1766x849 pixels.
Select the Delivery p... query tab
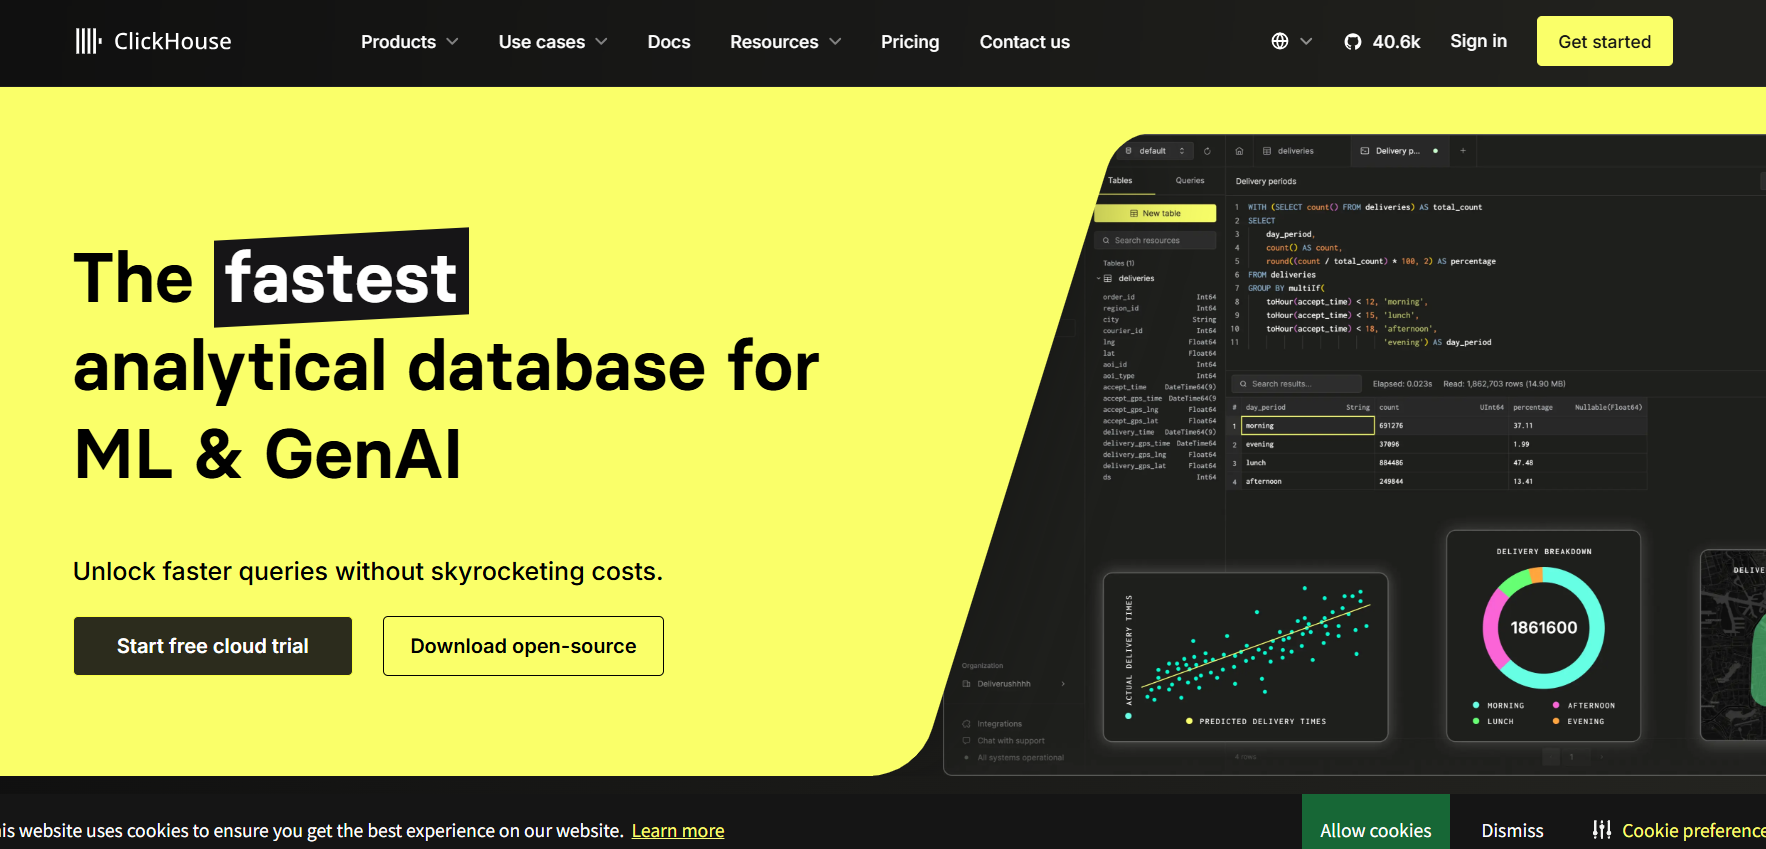[x=1397, y=151]
